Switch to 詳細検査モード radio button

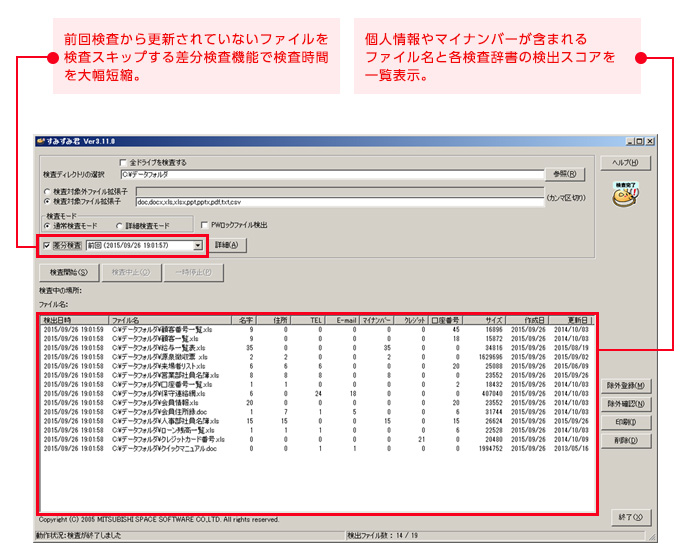pos(119,226)
